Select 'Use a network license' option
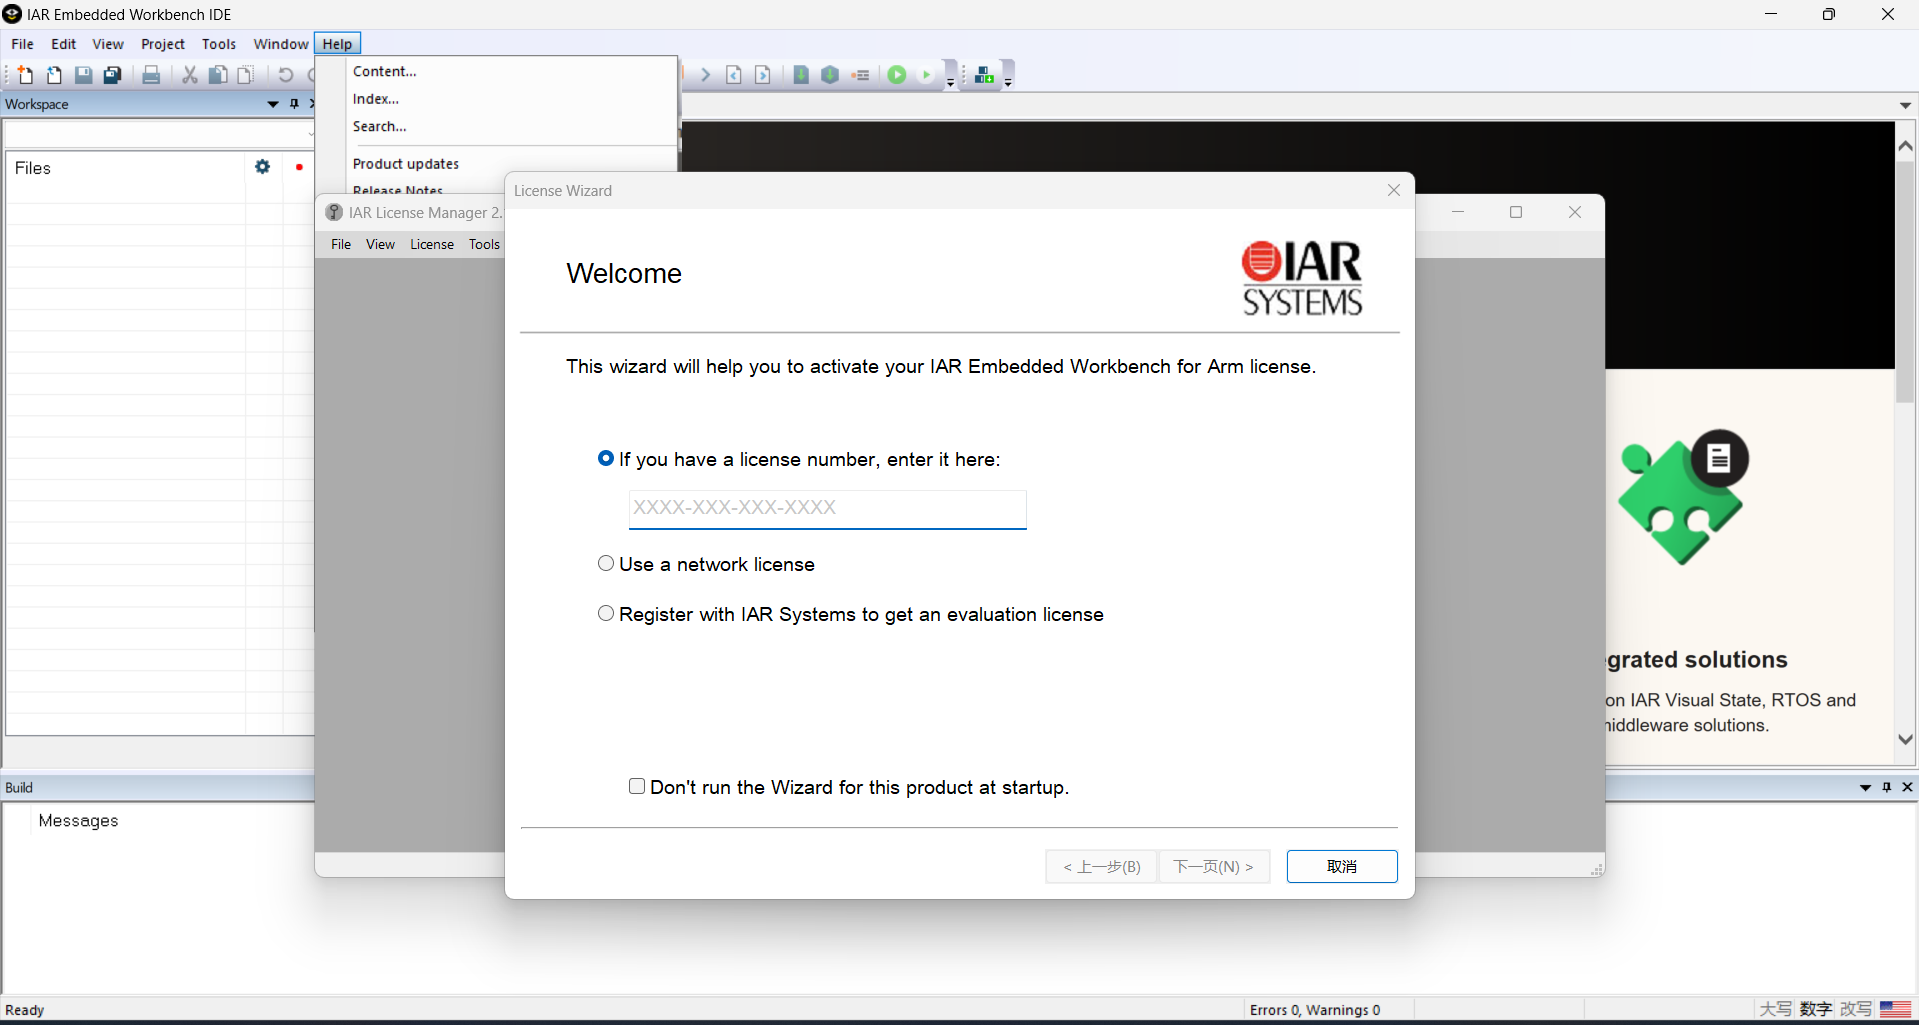Image resolution: width=1919 pixels, height=1025 pixels. coord(606,563)
